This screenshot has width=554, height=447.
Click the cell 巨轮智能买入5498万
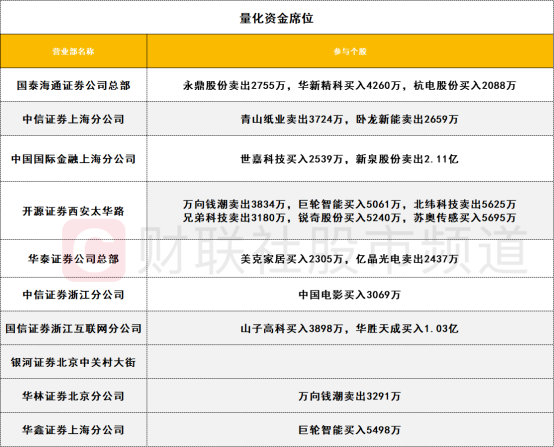pos(350,430)
